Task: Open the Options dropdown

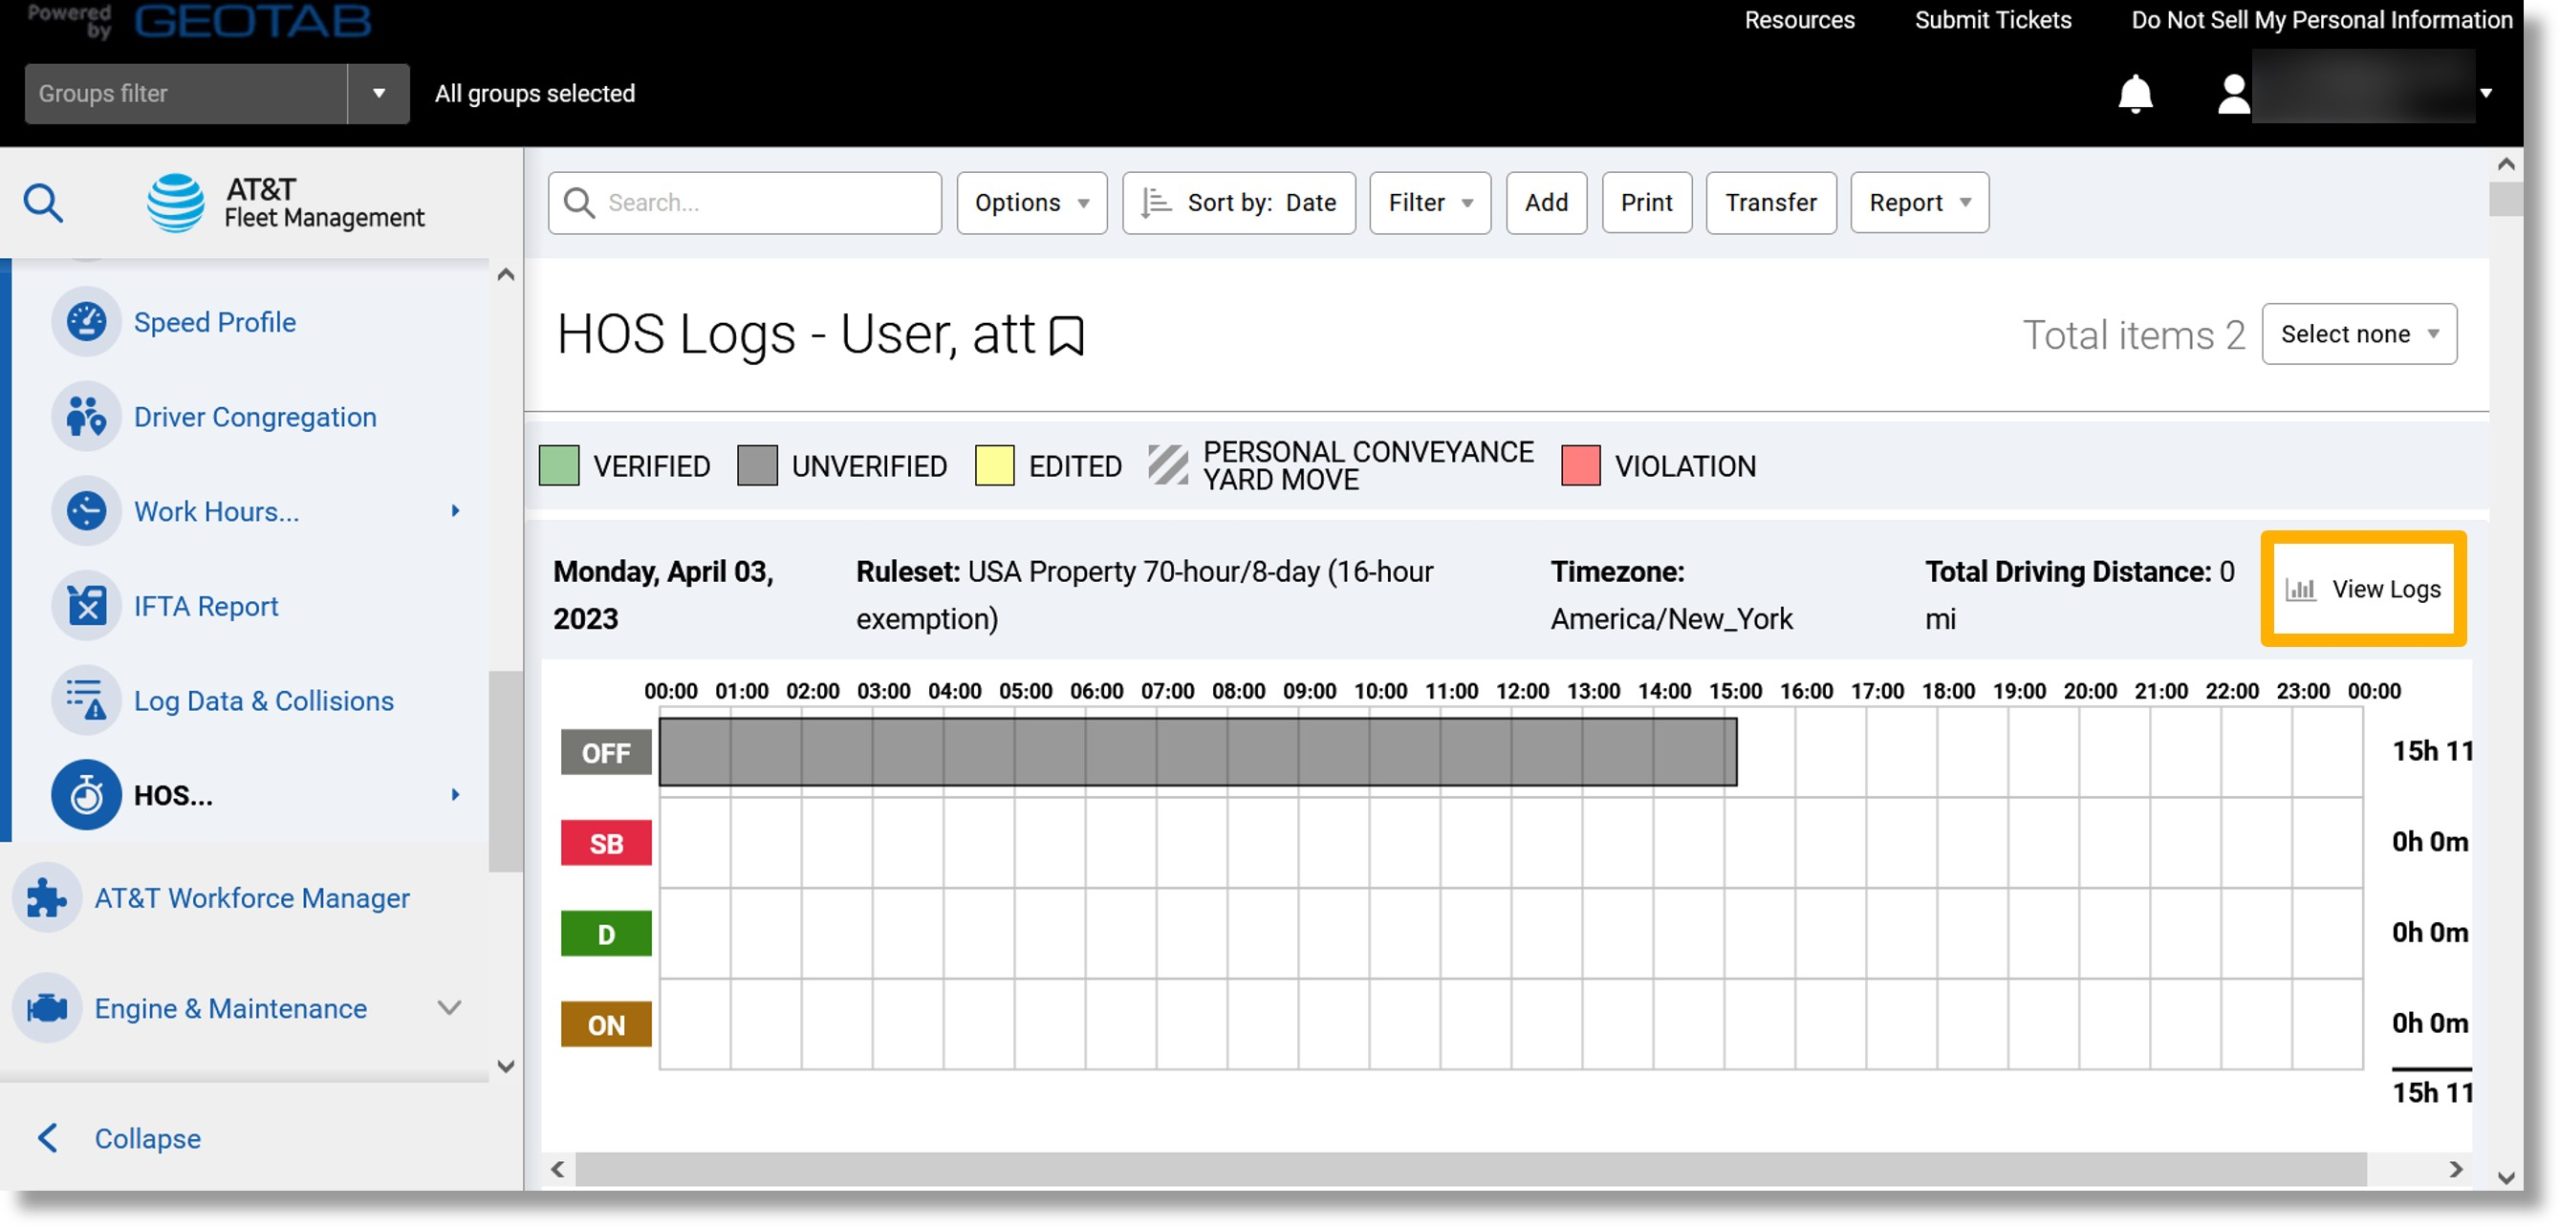Action: click(1031, 203)
